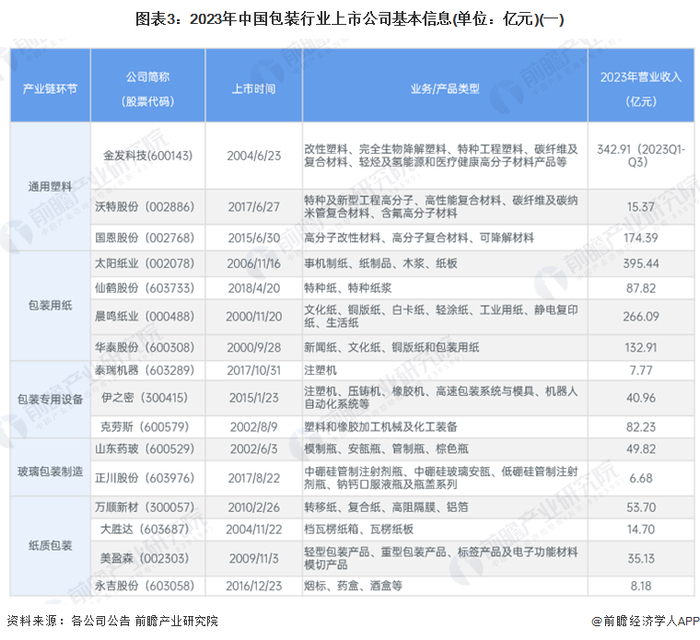This screenshot has height=640, width=700.
Task: Click listing date 2010/2/26
Action: click(254, 507)
